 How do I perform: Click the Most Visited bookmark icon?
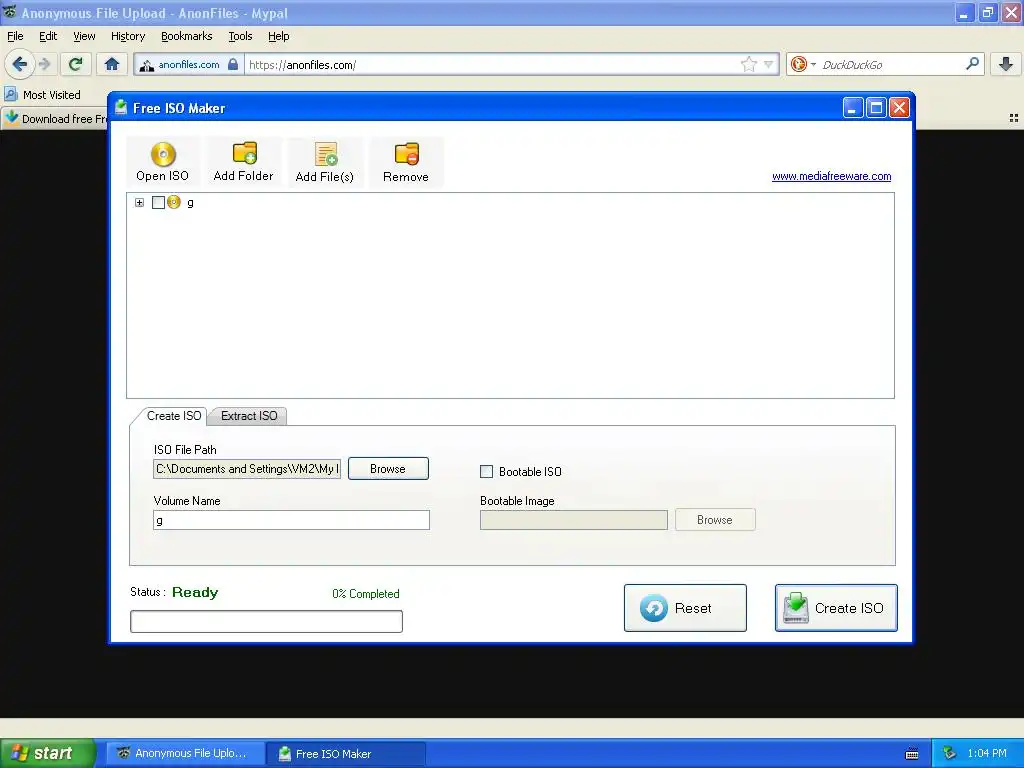(10, 94)
